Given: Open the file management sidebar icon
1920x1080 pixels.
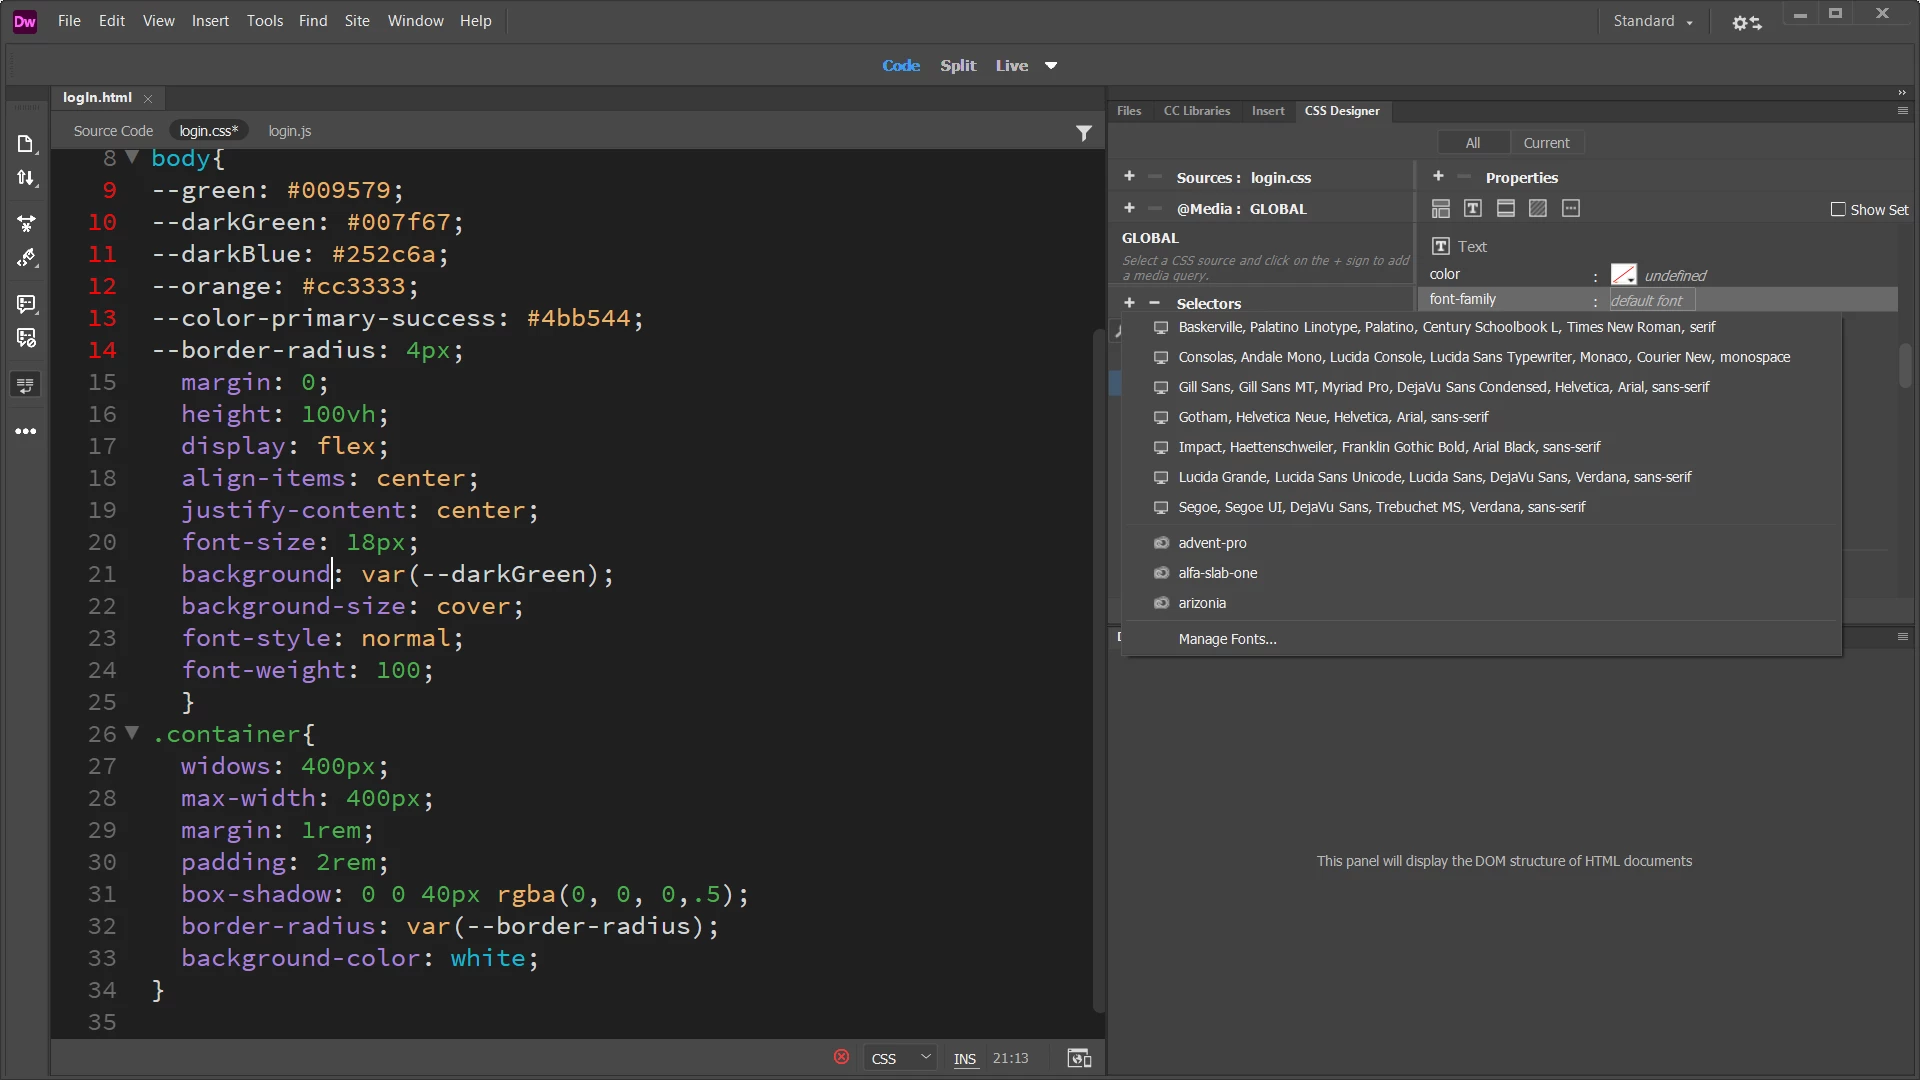Looking at the screenshot, I should pos(26,178).
